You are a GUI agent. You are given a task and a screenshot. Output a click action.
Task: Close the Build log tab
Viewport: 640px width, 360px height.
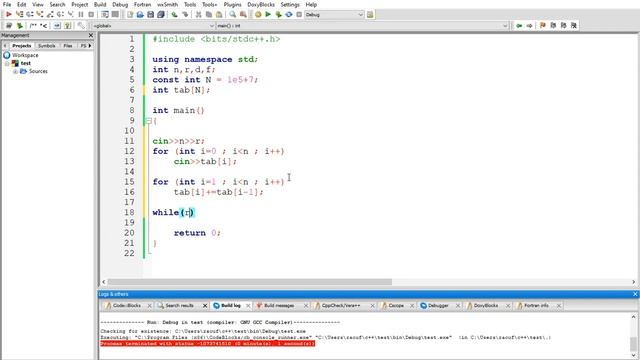pyautogui.click(x=248, y=305)
